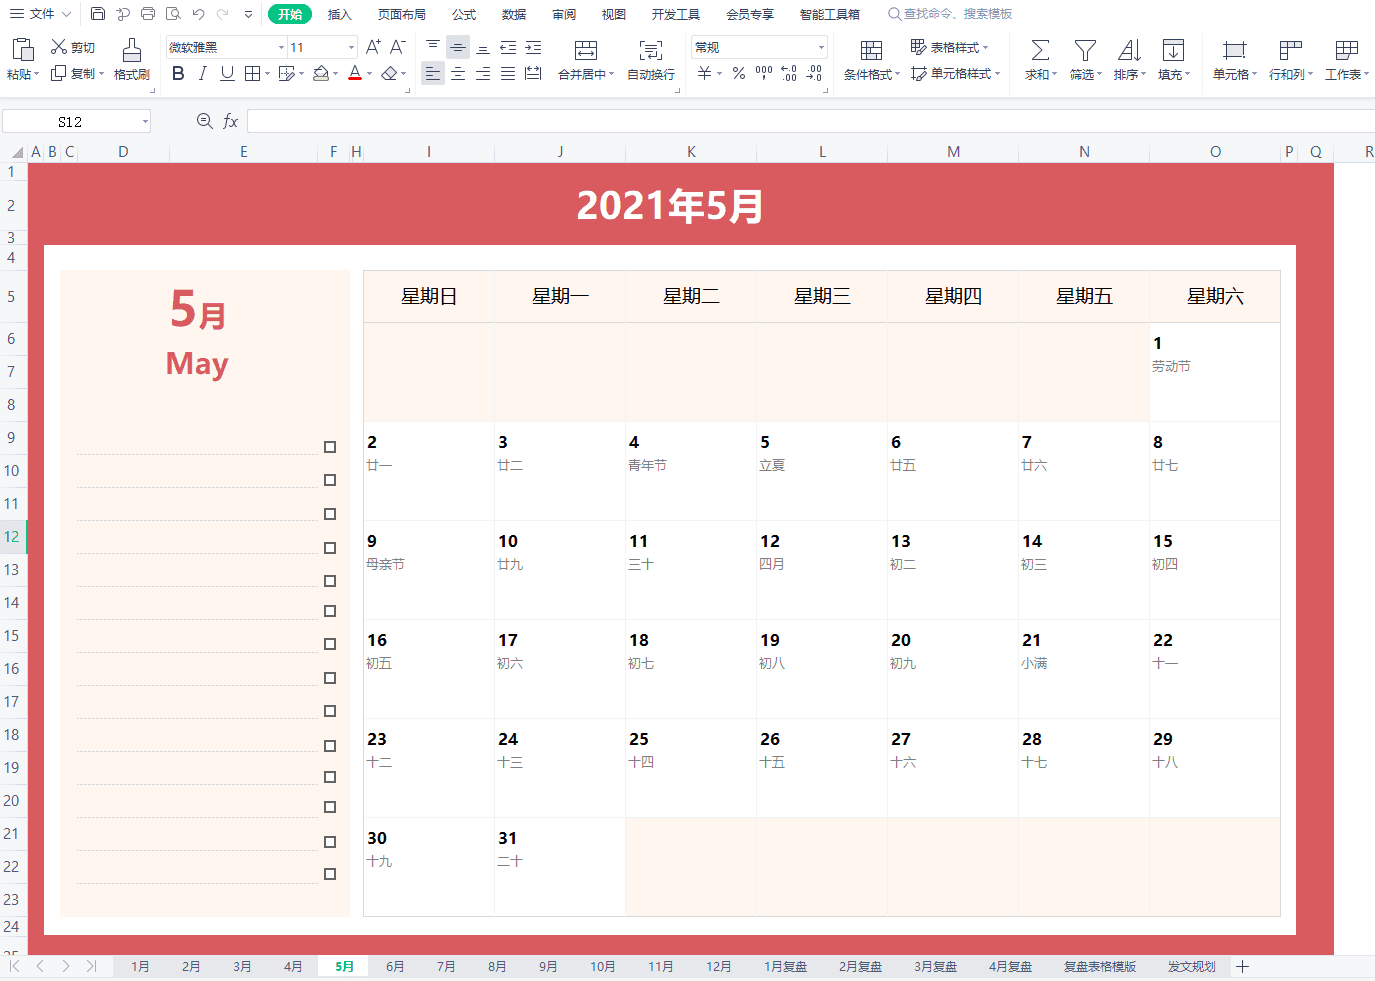Image resolution: width=1375 pixels, height=981 pixels.
Task: Check the to-do checkbox in row 9
Action: click(330, 447)
